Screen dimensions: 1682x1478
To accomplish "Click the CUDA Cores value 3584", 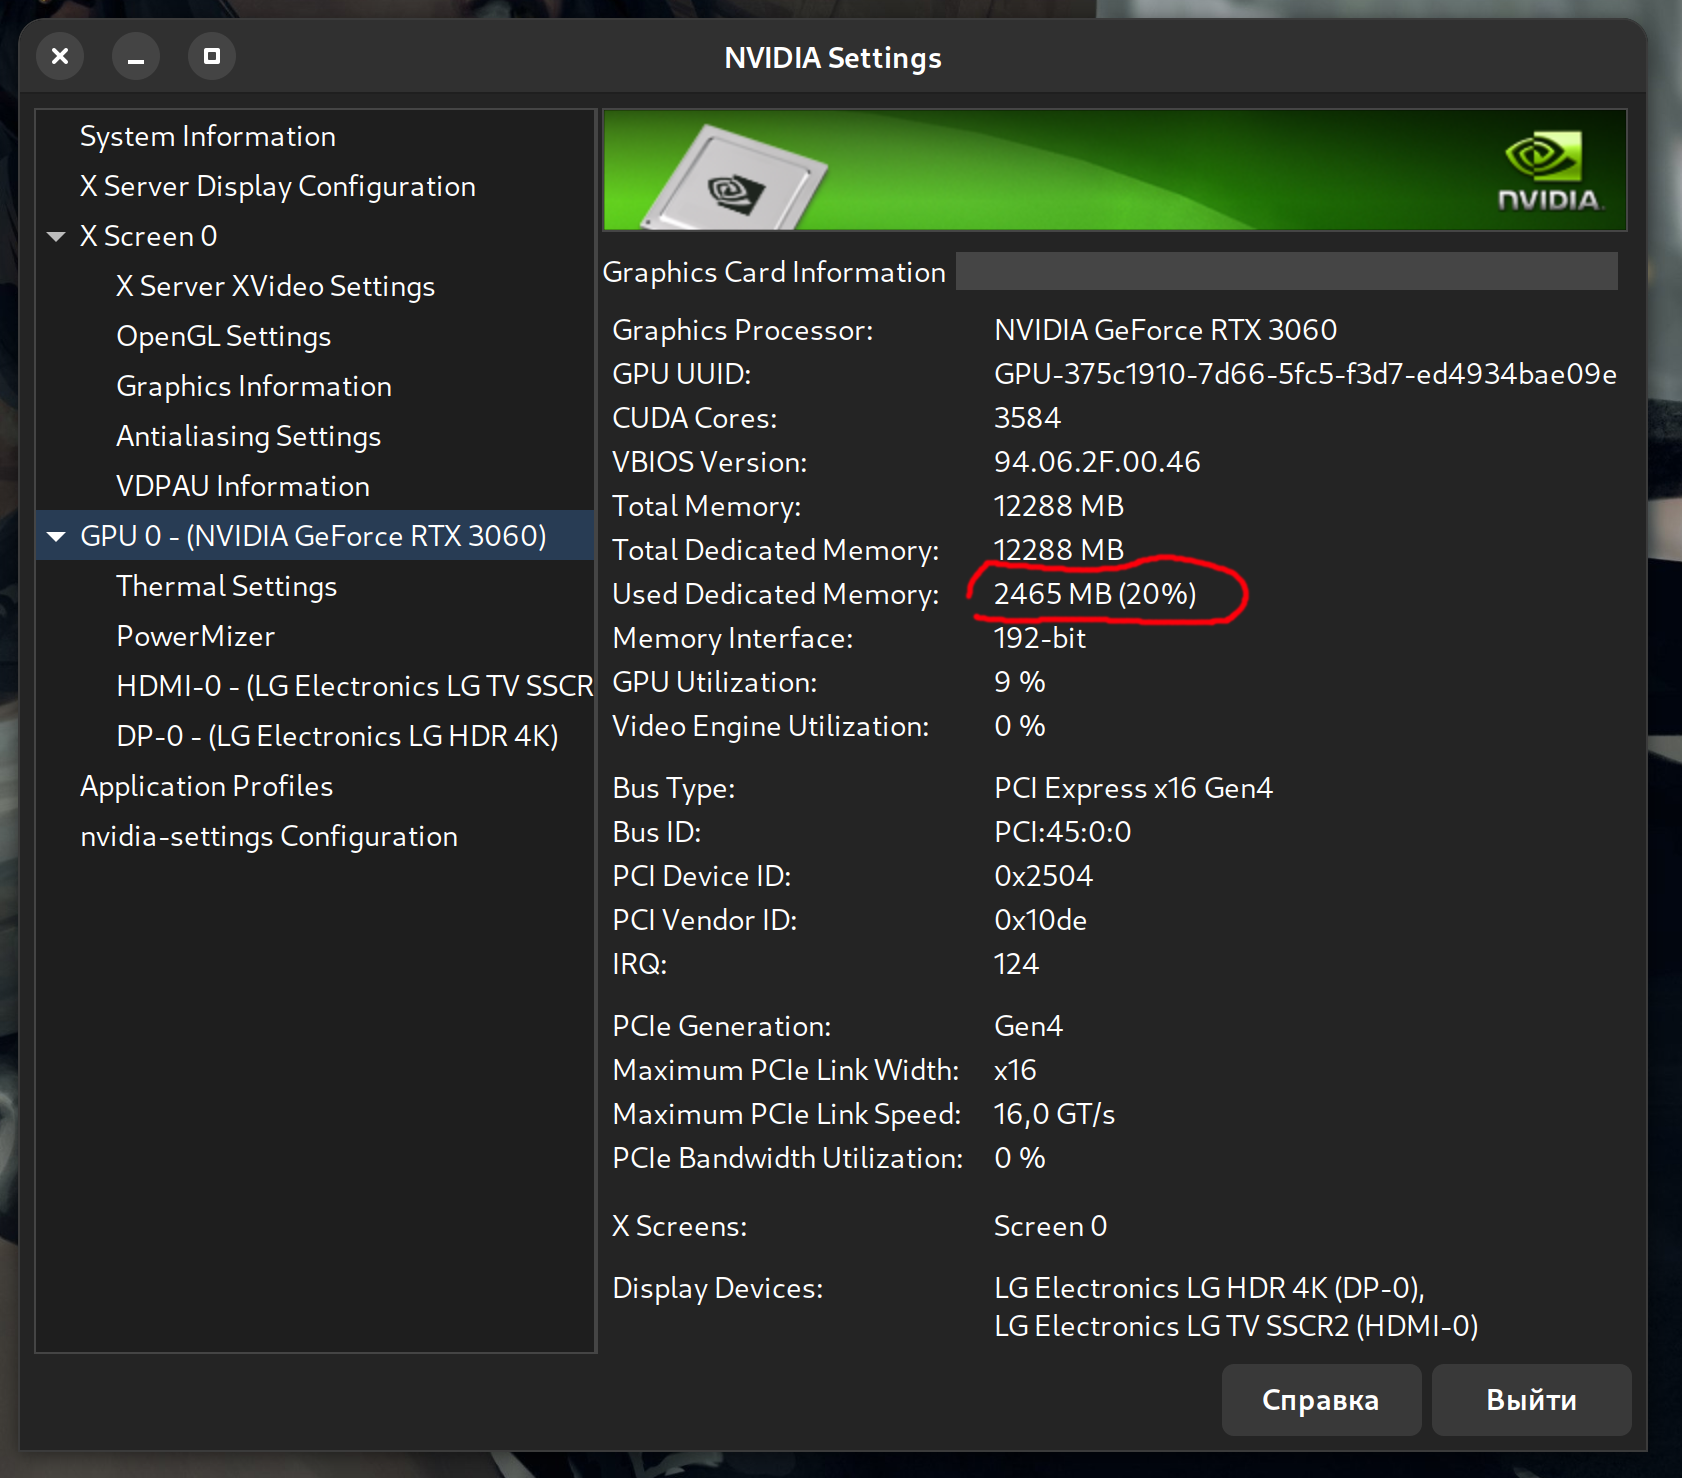I will (x=1027, y=418).
